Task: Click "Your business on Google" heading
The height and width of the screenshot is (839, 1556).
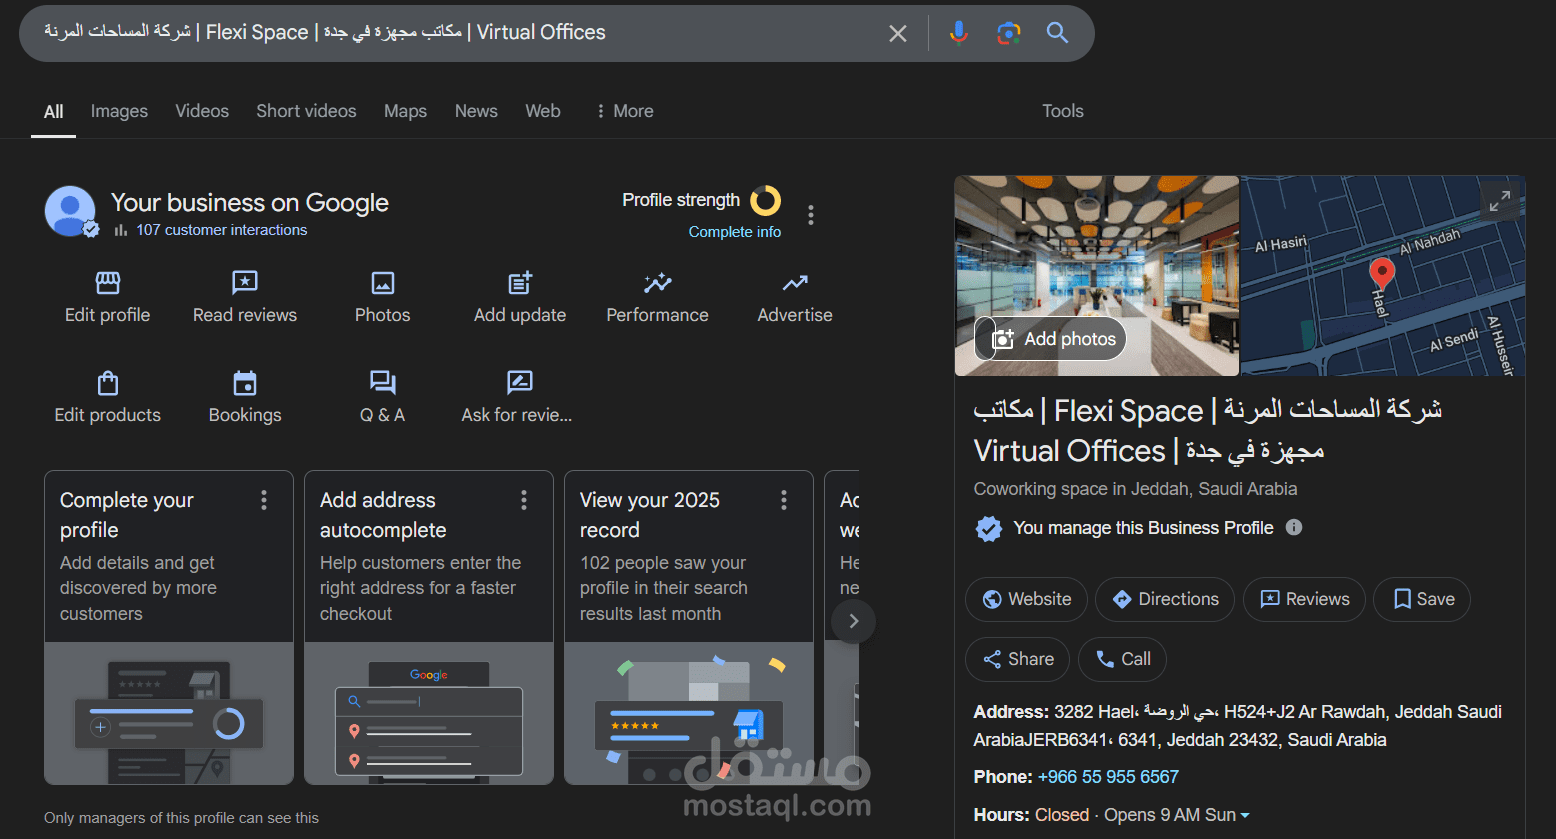Action: (250, 203)
